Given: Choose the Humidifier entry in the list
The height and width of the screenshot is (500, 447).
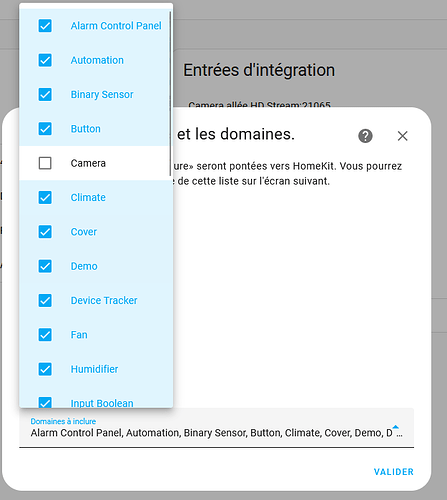Looking at the screenshot, I should pyautogui.click(x=96, y=369).
